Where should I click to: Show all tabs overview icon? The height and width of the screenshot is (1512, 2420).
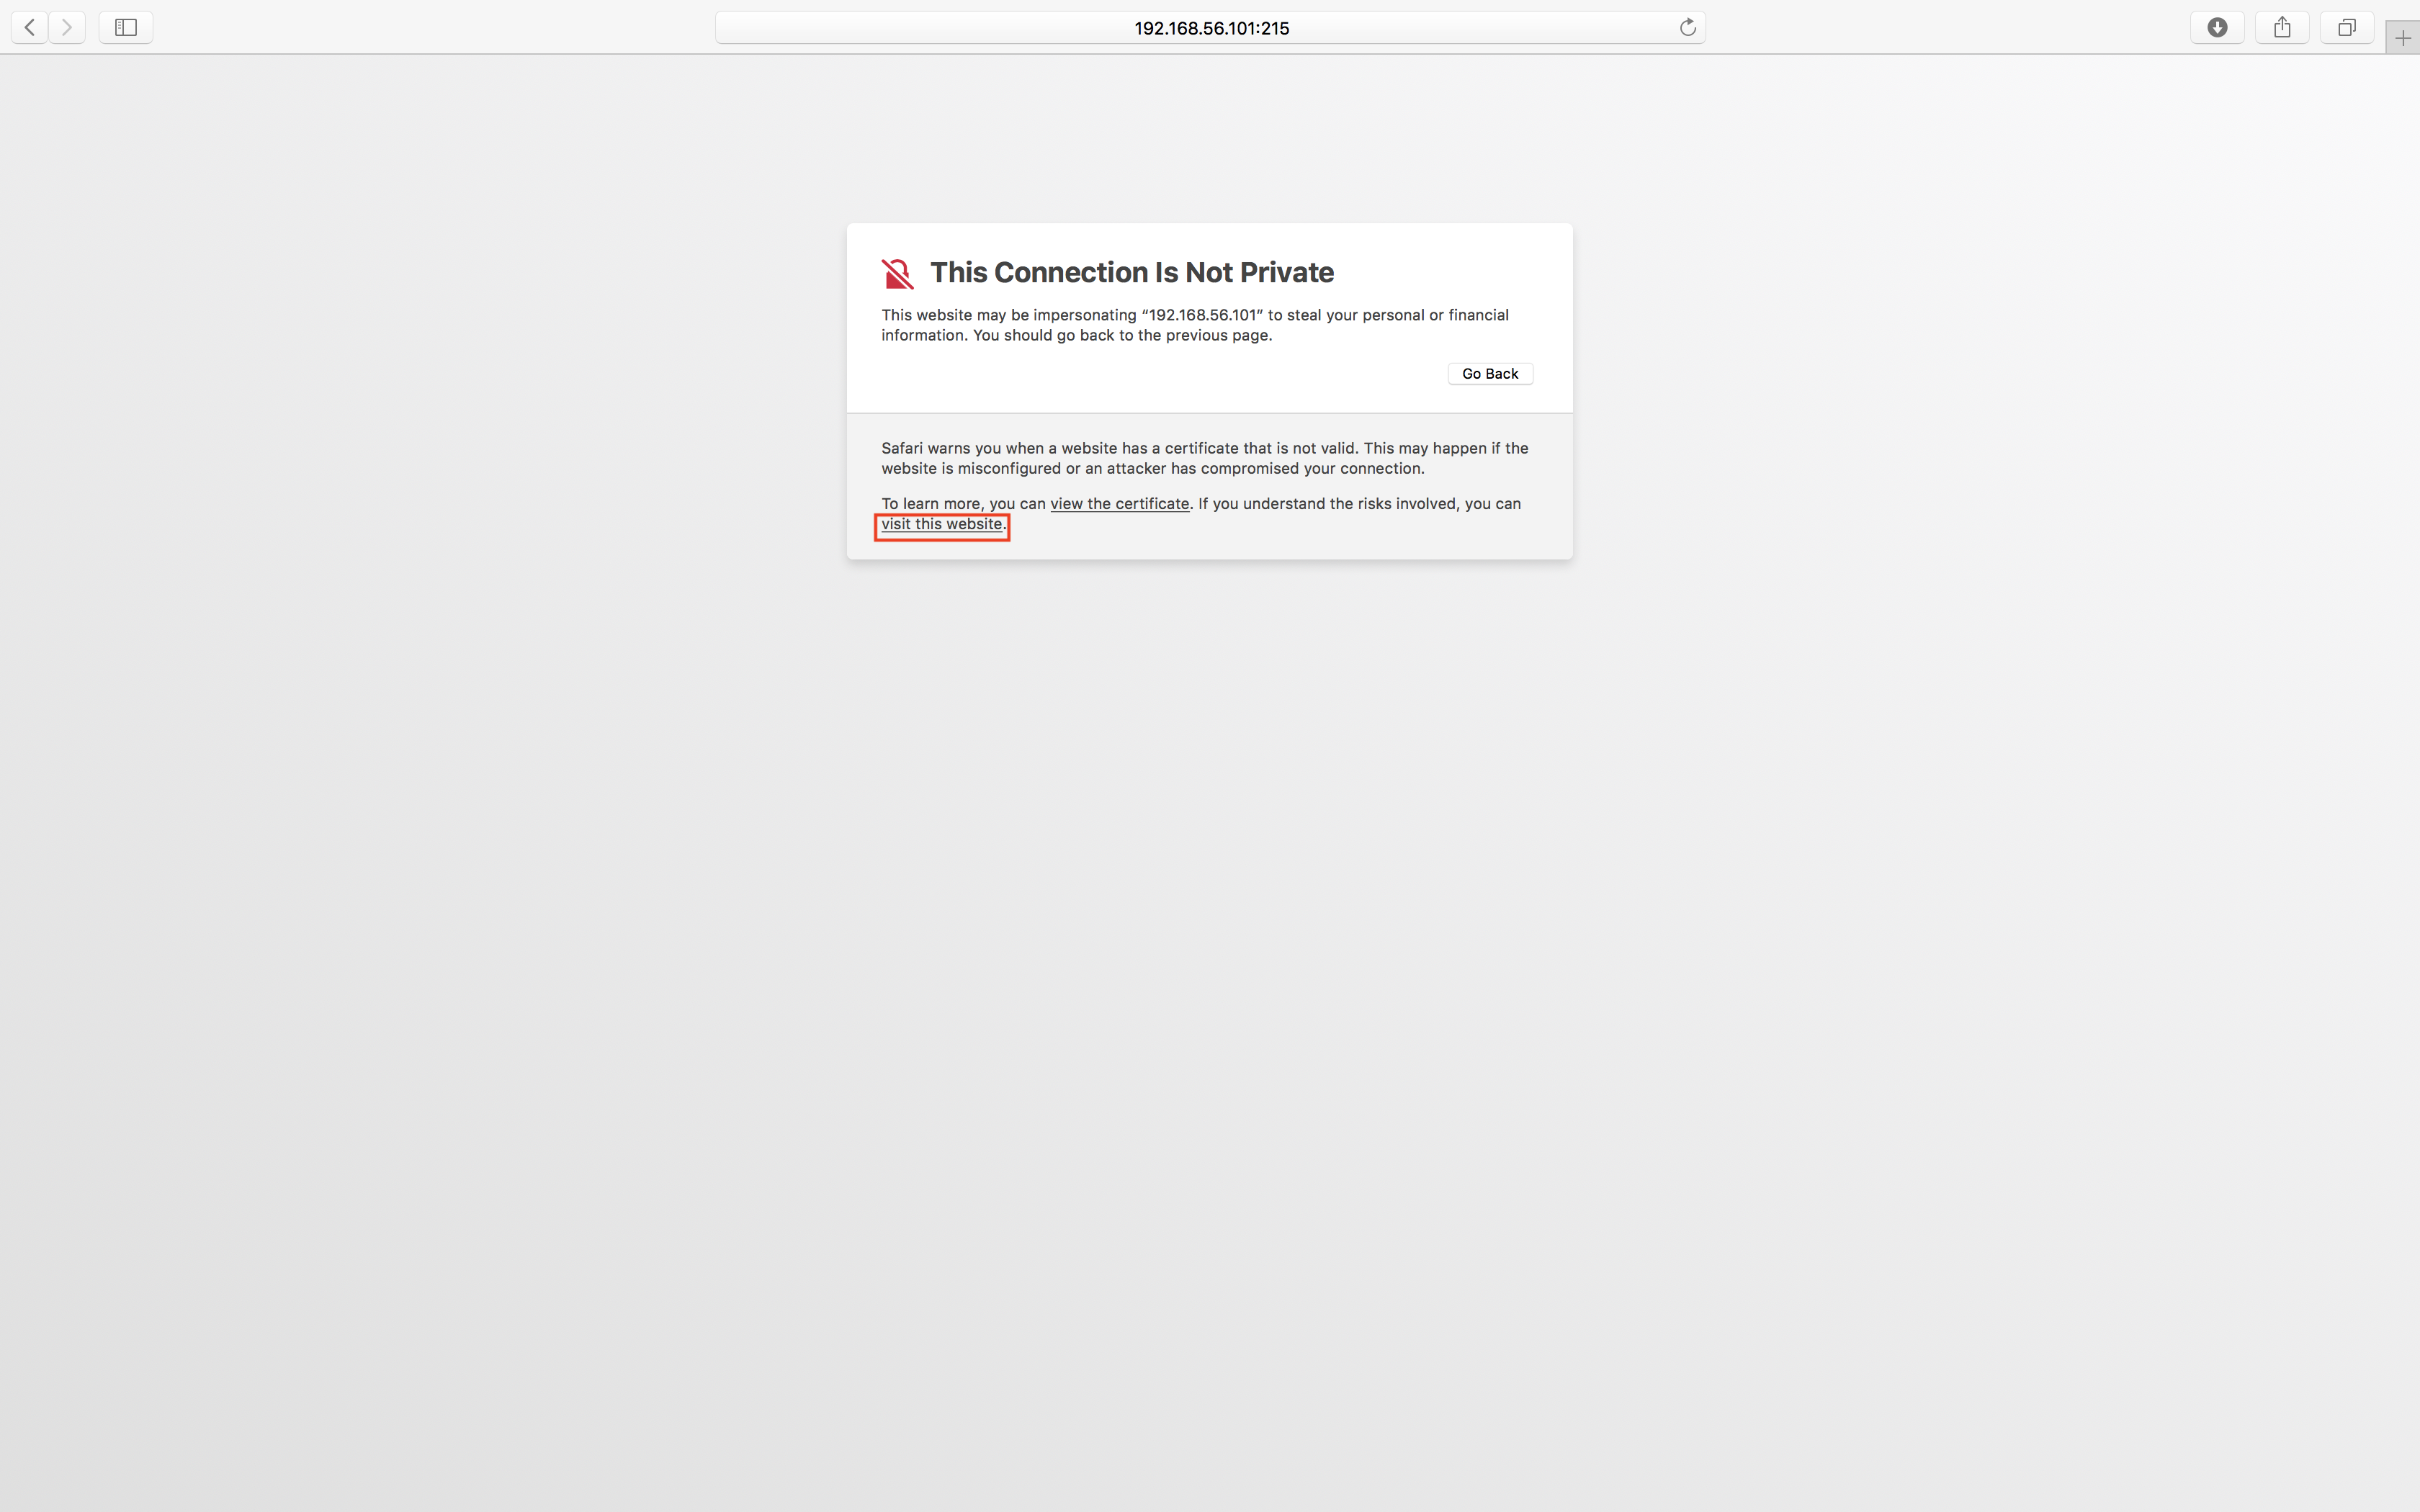point(2346,27)
